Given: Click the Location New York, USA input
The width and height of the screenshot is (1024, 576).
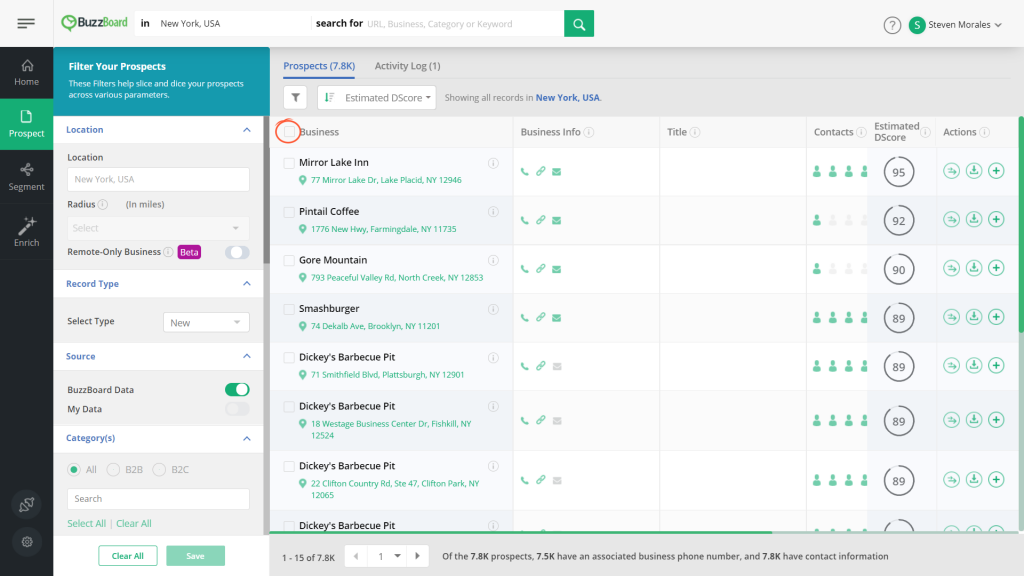Looking at the screenshot, I should pyautogui.click(x=158, y=180).
